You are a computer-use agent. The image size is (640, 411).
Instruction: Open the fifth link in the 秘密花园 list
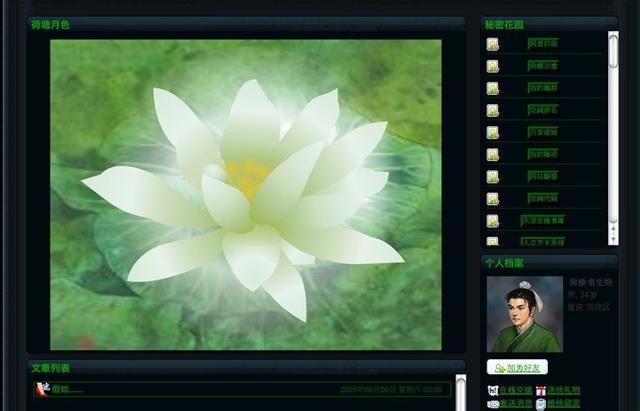point(543,132)
